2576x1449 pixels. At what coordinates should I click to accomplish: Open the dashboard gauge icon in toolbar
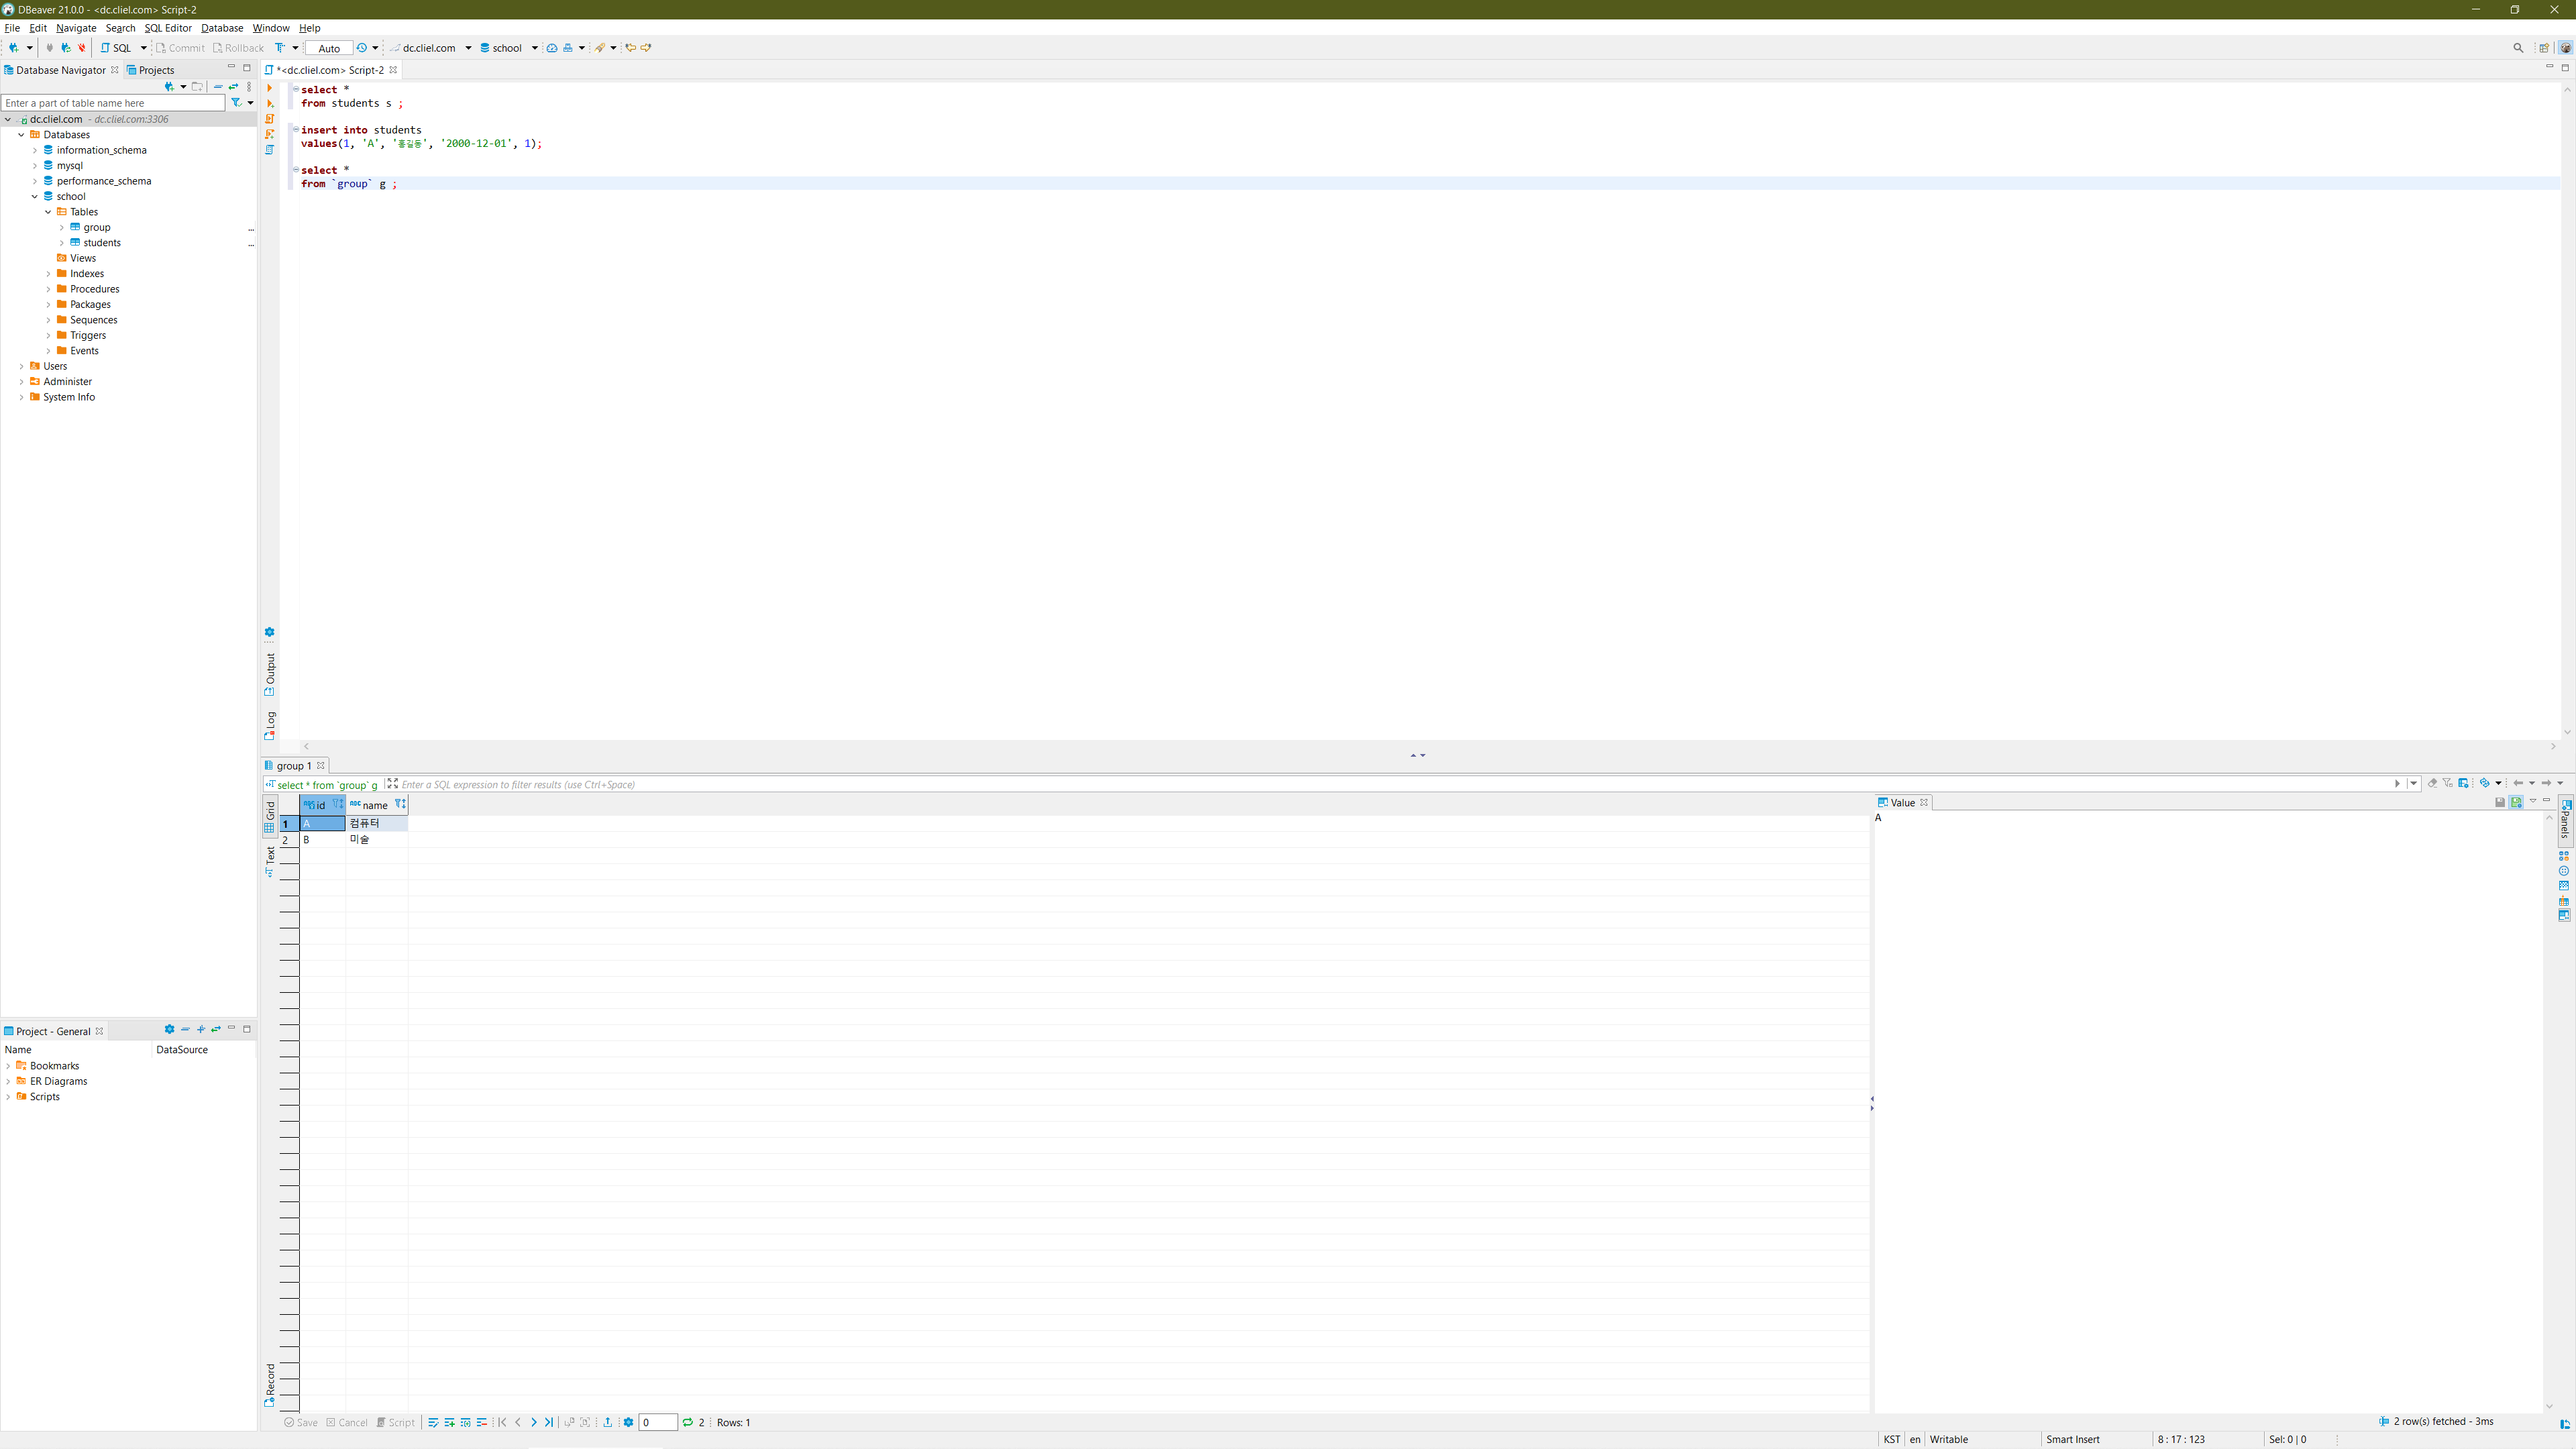click(552, 47)
